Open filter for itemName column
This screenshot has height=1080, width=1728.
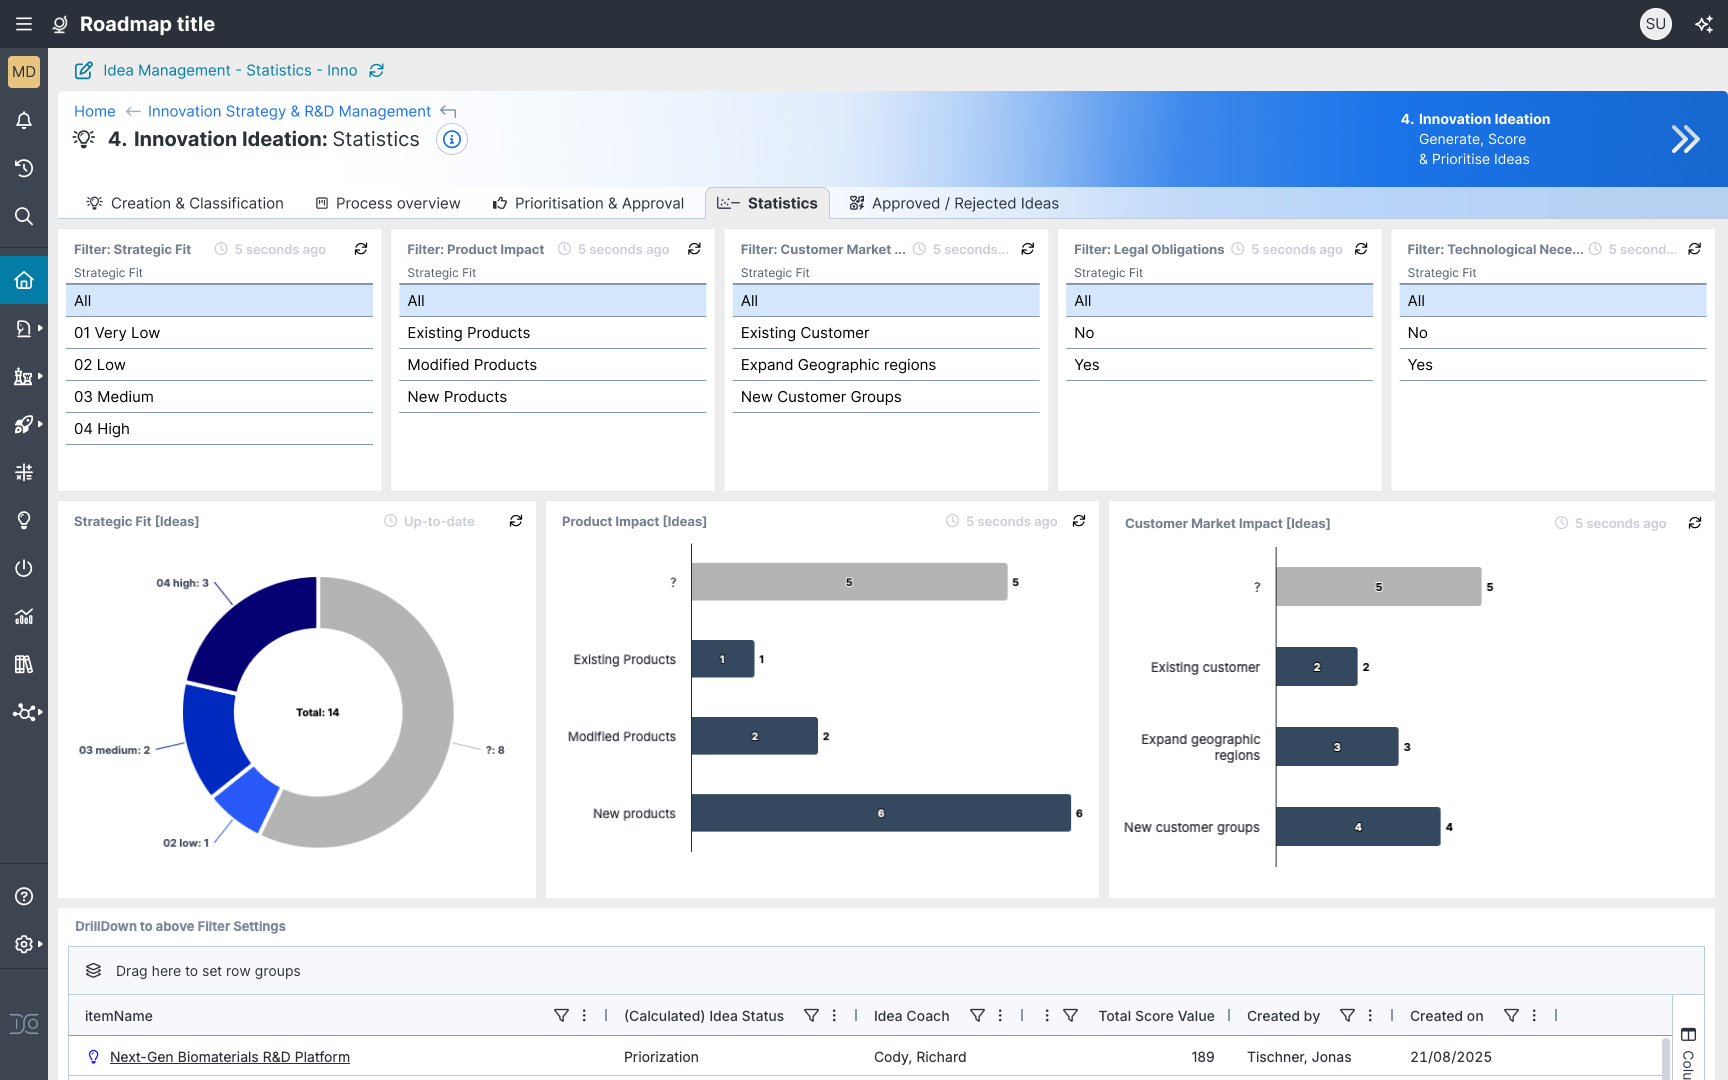click(561, 1015)
